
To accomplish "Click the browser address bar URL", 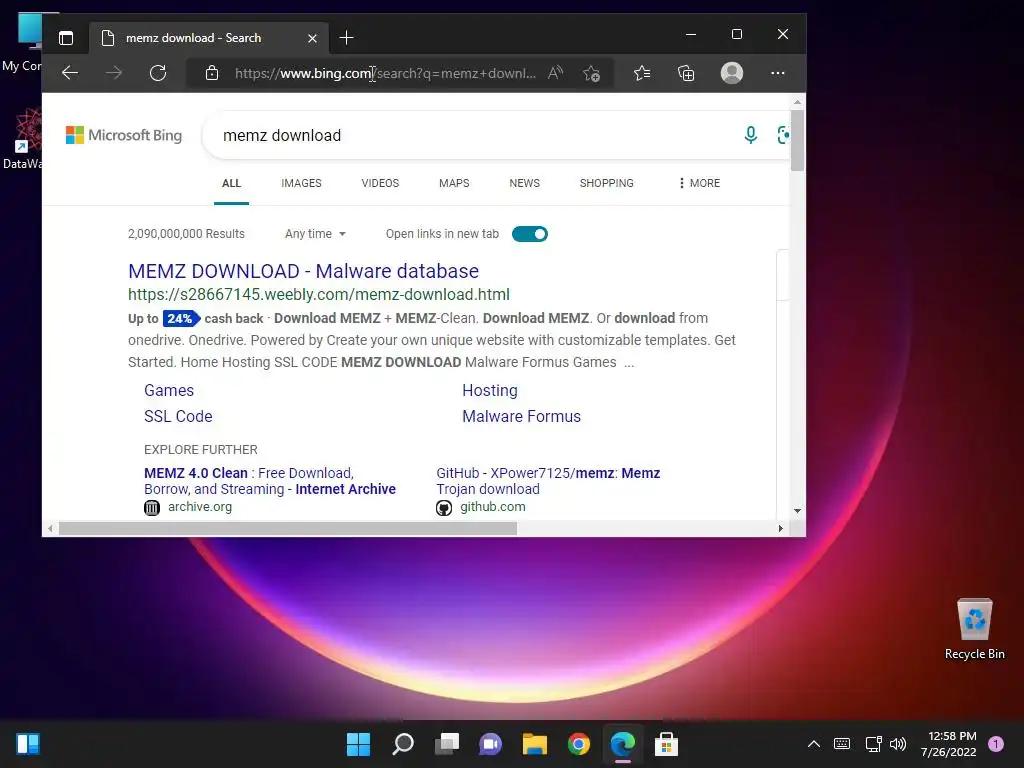I will [385, 73].
